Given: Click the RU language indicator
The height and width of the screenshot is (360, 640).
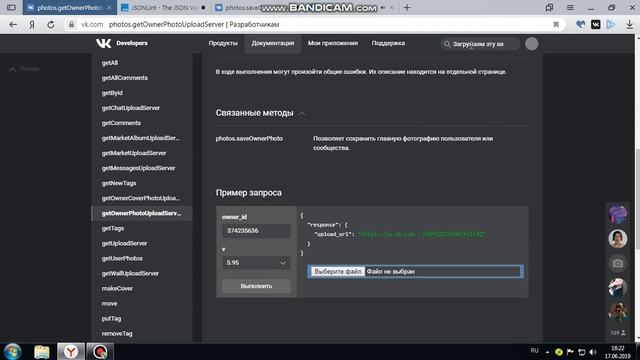Looking at the screenshot, I should [534, 351].
